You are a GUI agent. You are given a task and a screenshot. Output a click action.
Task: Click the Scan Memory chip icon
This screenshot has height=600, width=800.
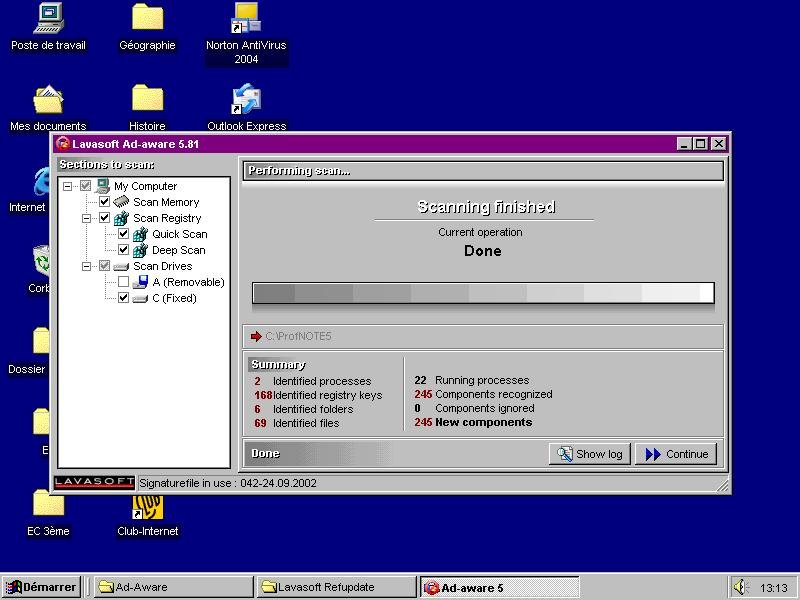coord(121,202)
